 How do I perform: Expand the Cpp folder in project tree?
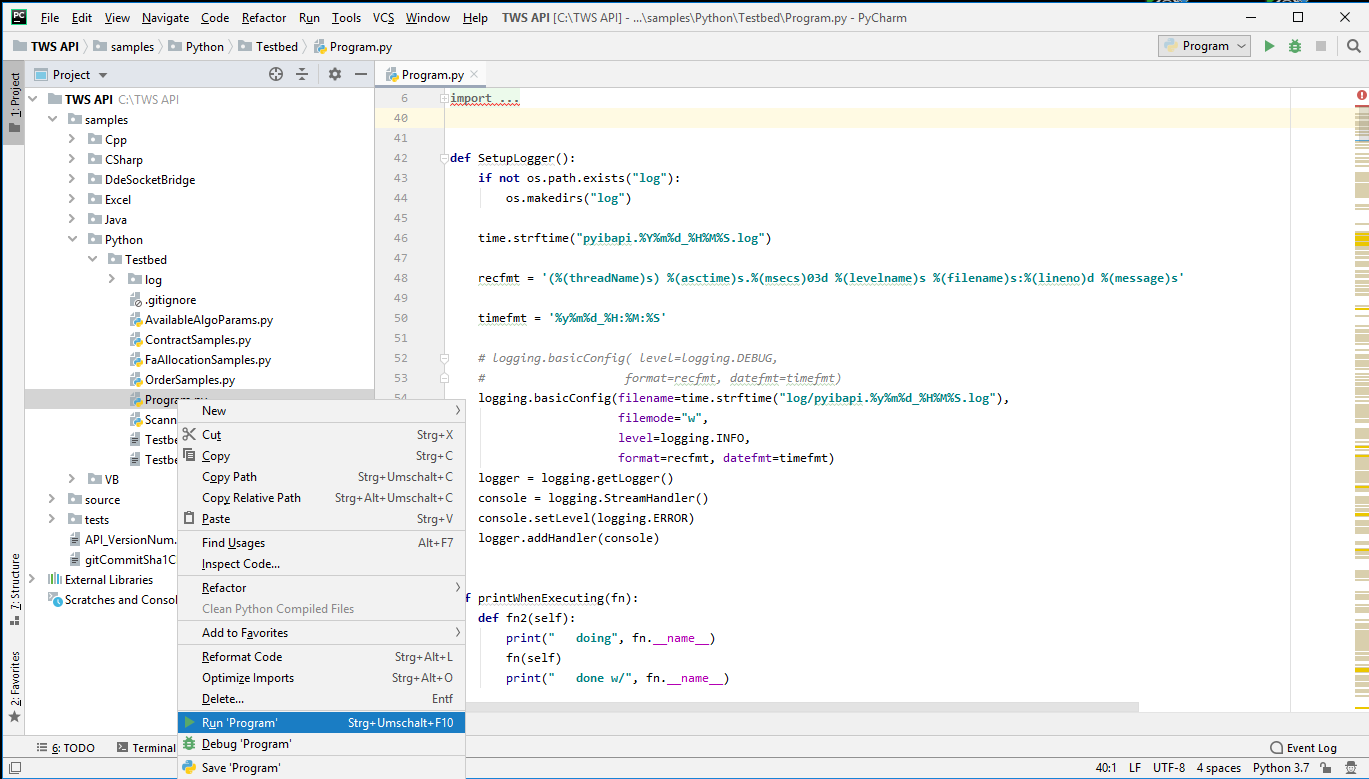tap(72, 140)
